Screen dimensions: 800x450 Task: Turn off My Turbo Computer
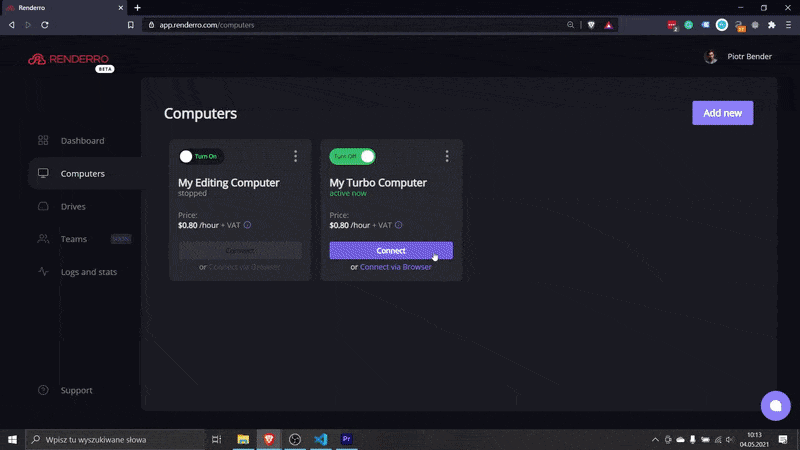tap(352, 156)
